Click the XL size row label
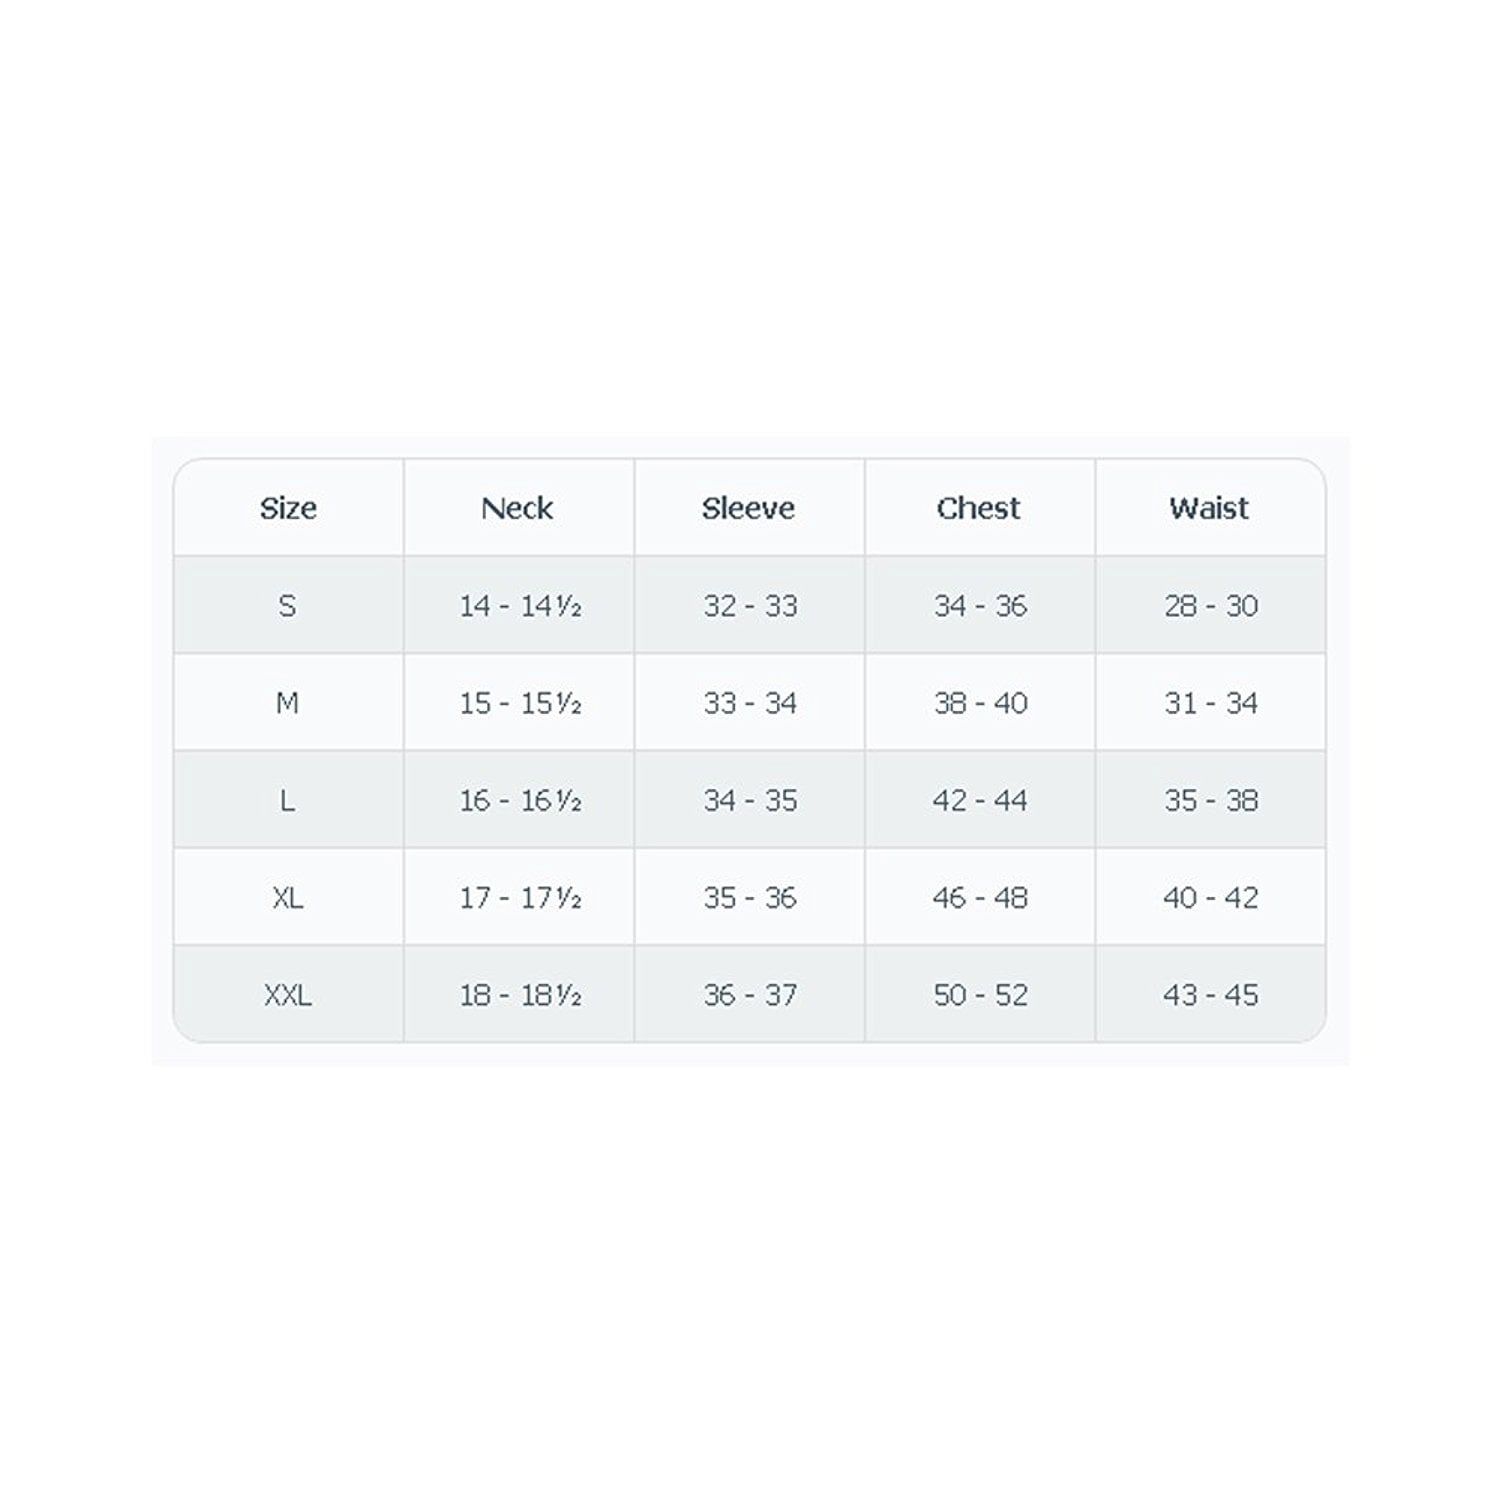This screenshot has height=1500, width=1500. 288,897
